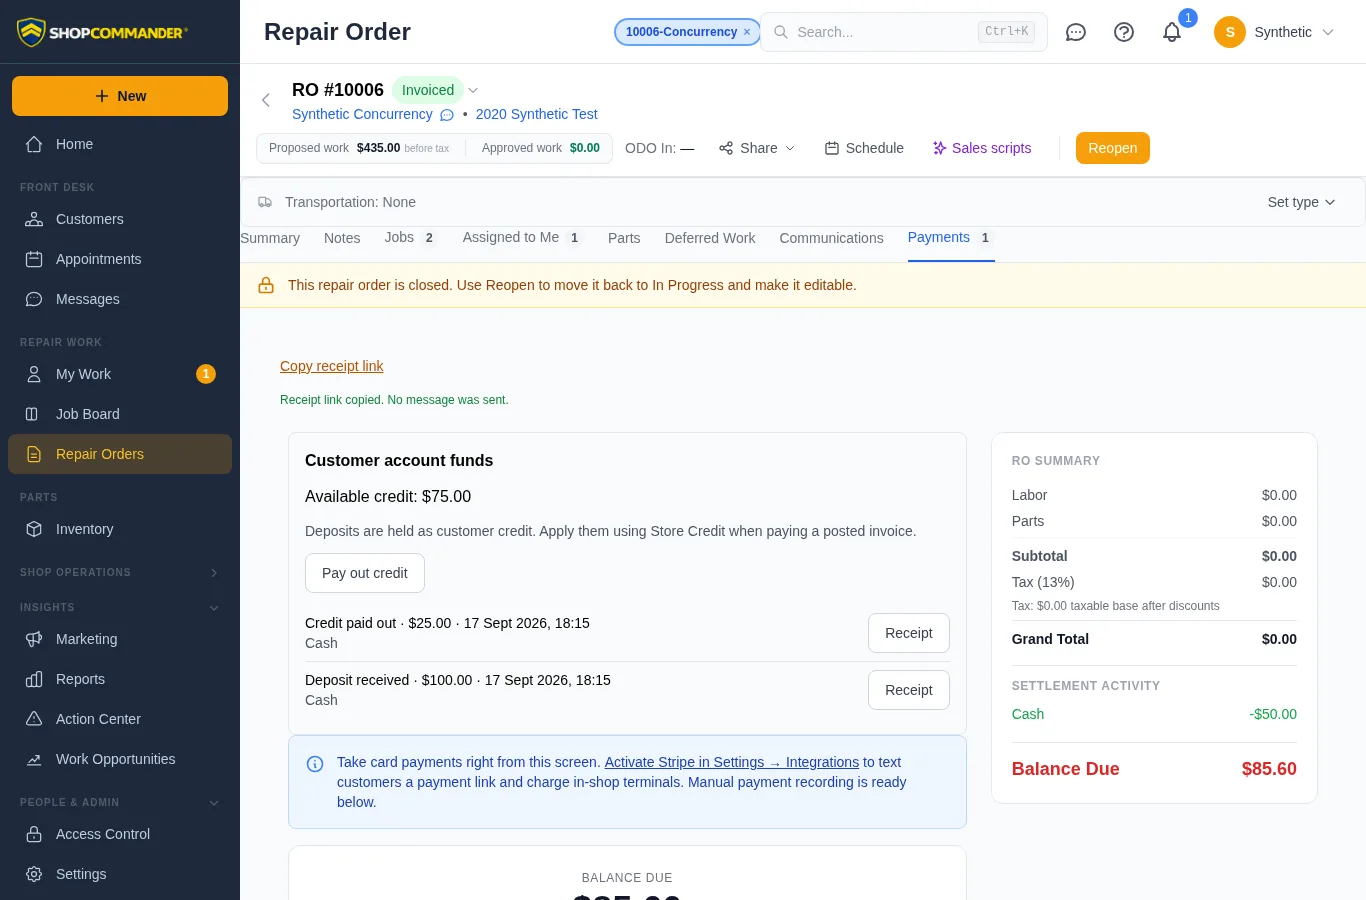Open the Action Center page

coord(120,719)
